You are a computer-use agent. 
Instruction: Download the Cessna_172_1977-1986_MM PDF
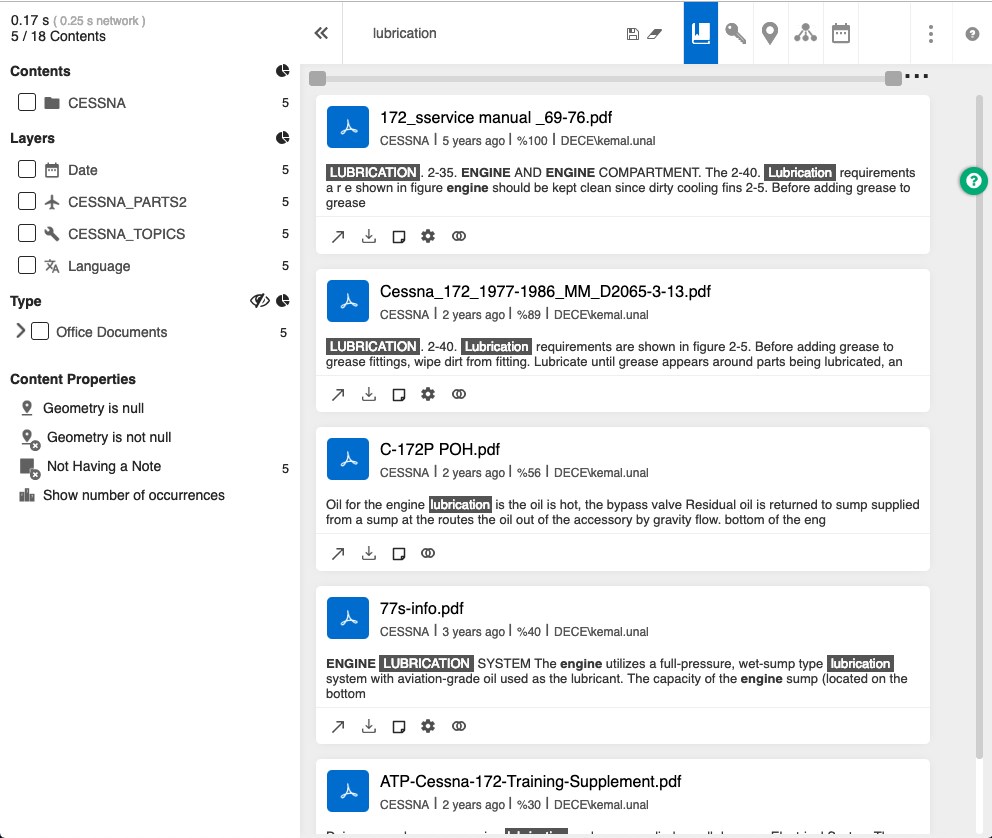click(369, 395)
